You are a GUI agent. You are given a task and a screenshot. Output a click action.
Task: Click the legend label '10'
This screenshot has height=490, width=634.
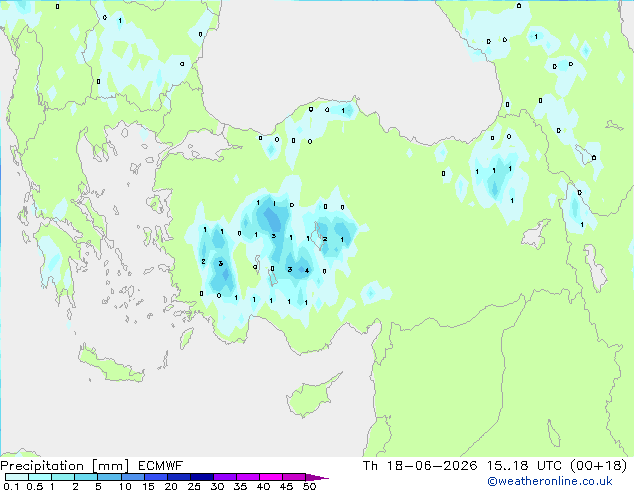point(125,486)
